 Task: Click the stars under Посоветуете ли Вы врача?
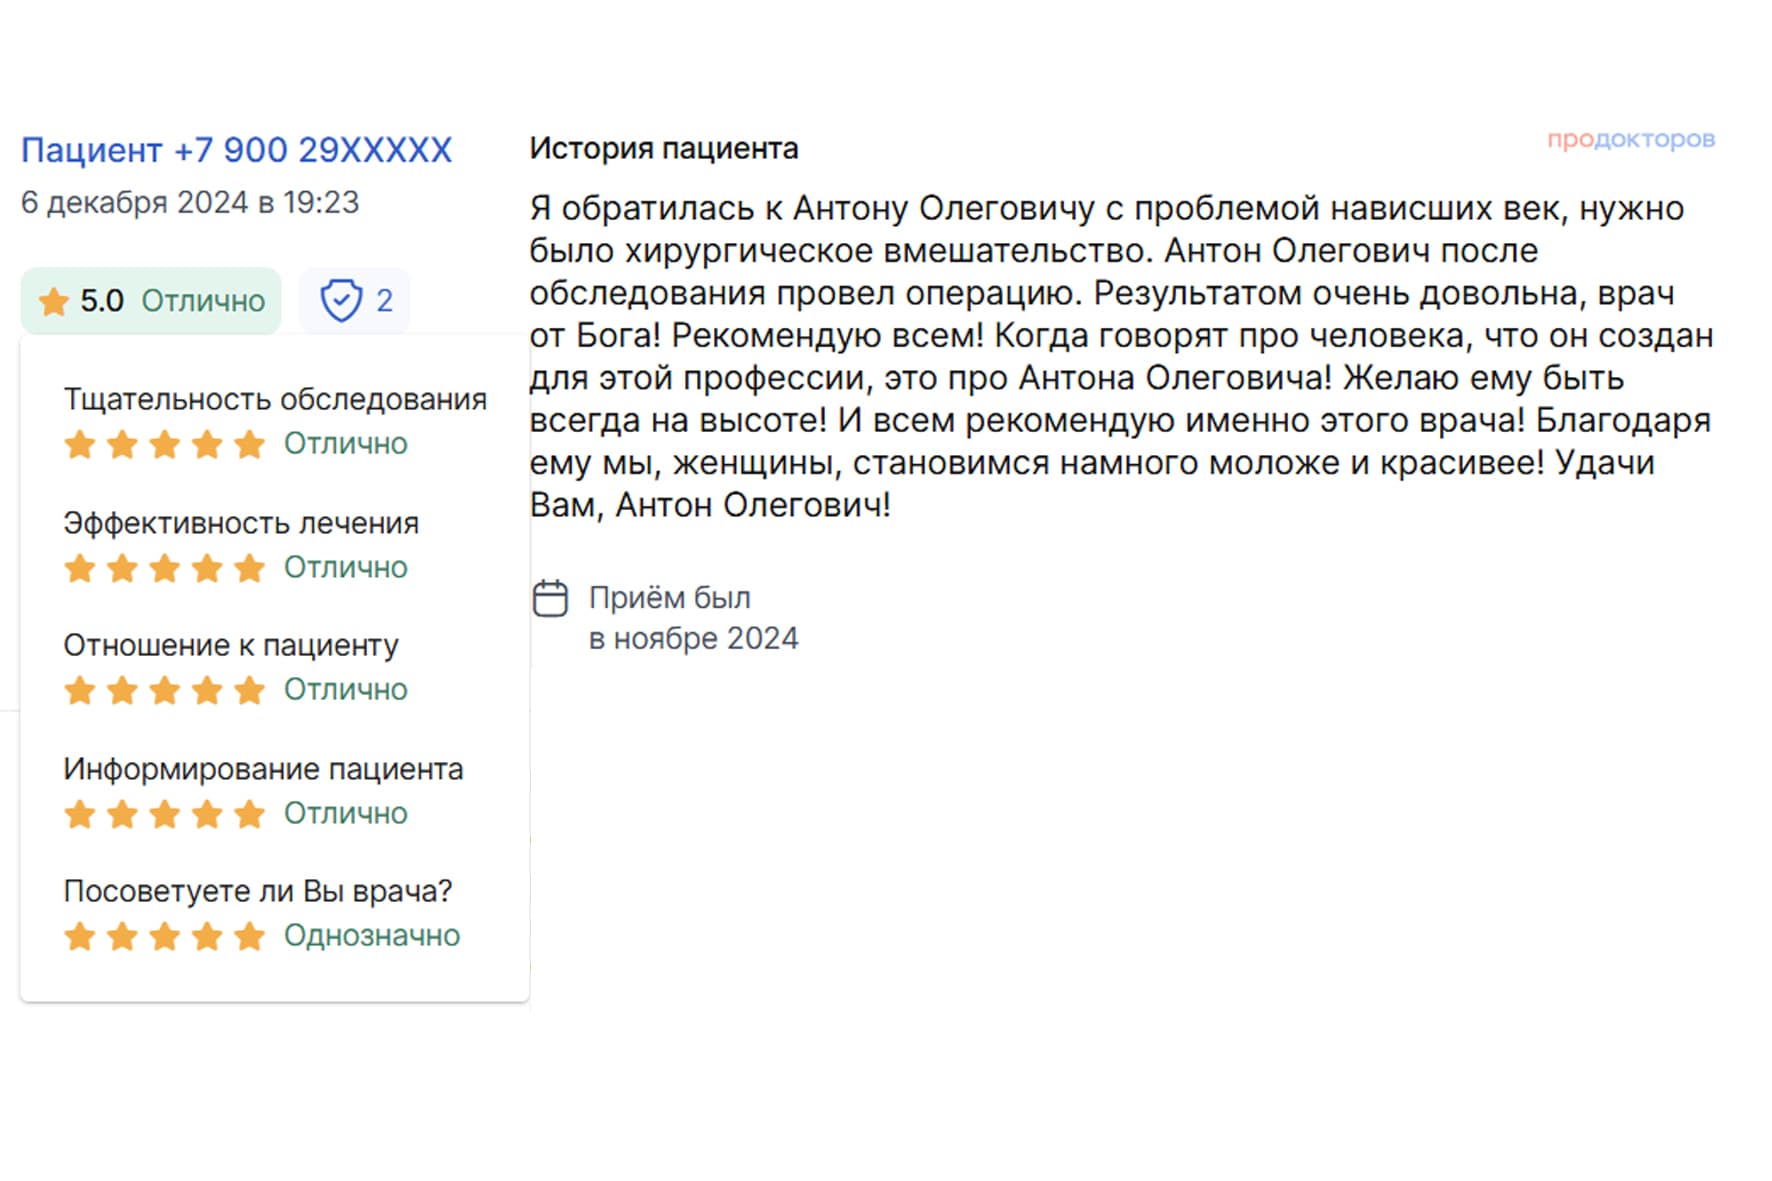point(165,936)
